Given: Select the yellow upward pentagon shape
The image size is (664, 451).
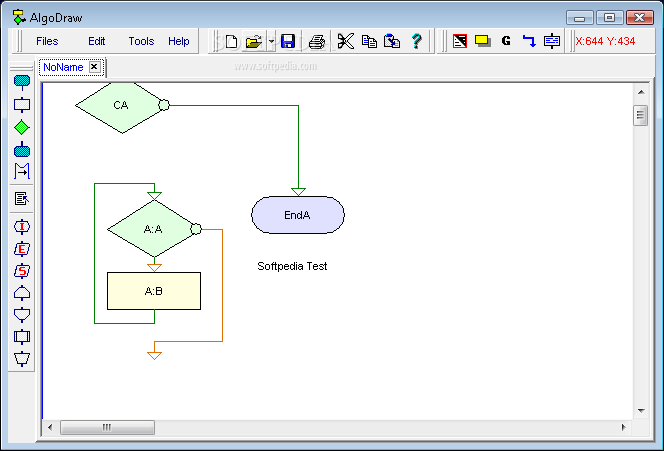Looking at the screenshot, I should pos(22,293).
